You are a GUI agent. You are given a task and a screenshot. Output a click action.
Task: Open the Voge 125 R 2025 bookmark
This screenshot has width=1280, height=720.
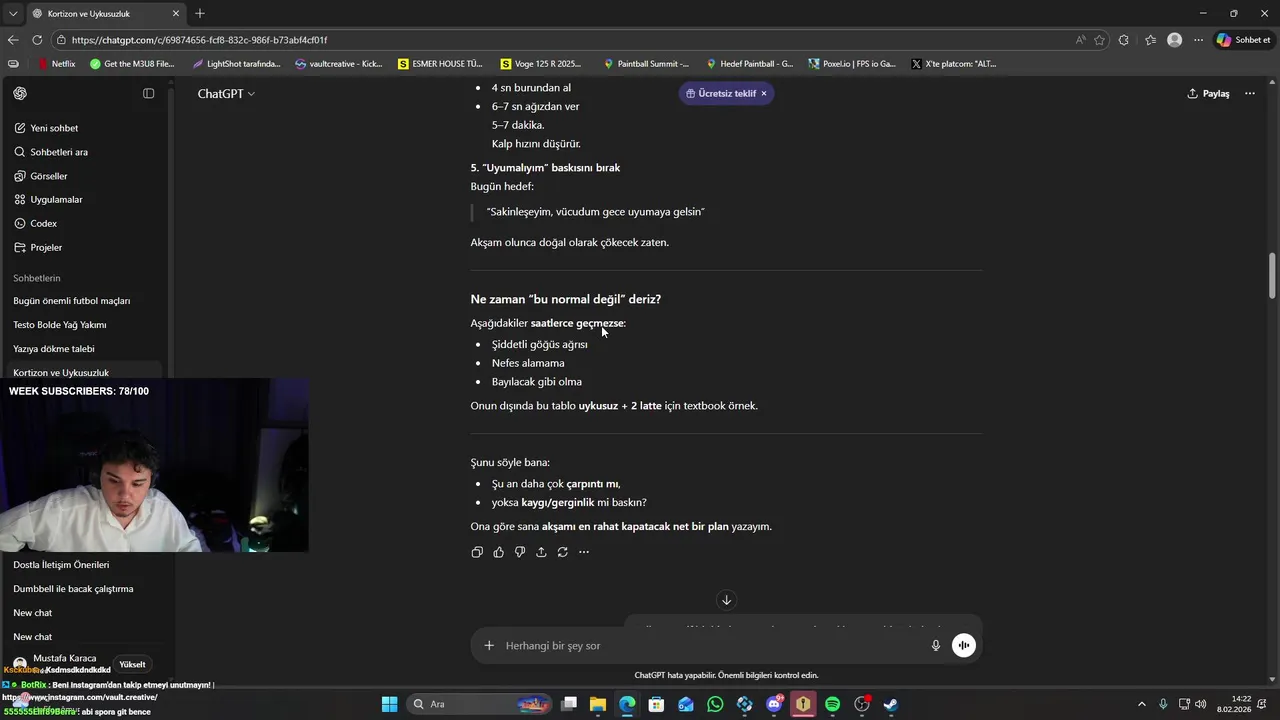pyautogui.click(x=541, y=64)
